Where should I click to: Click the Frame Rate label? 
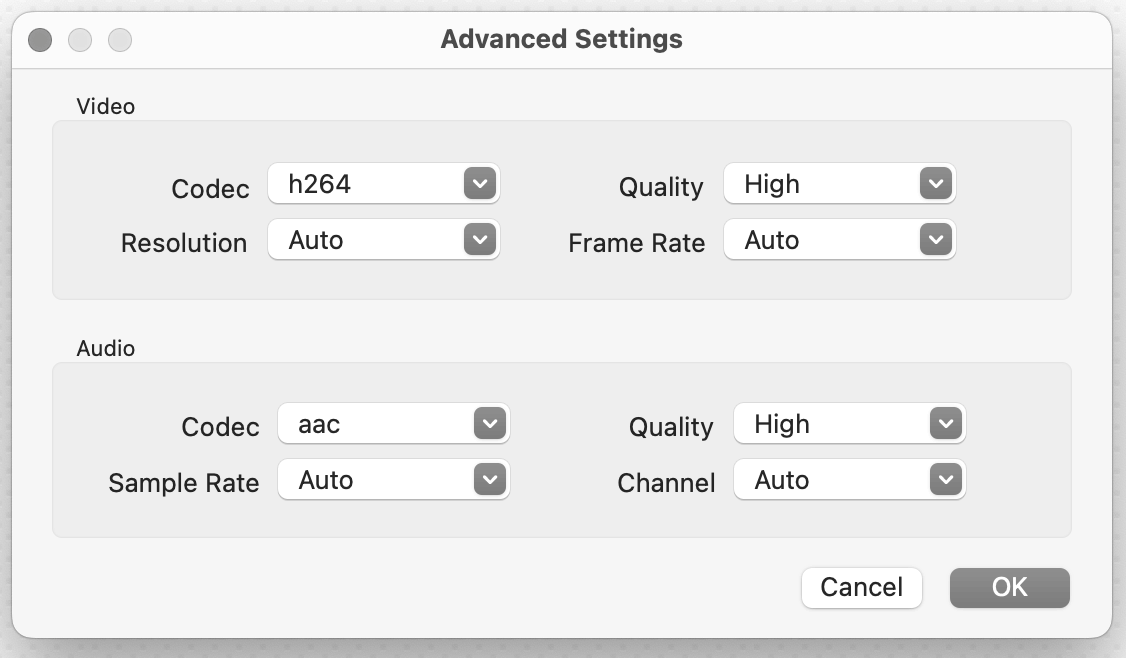pos(637,243)
